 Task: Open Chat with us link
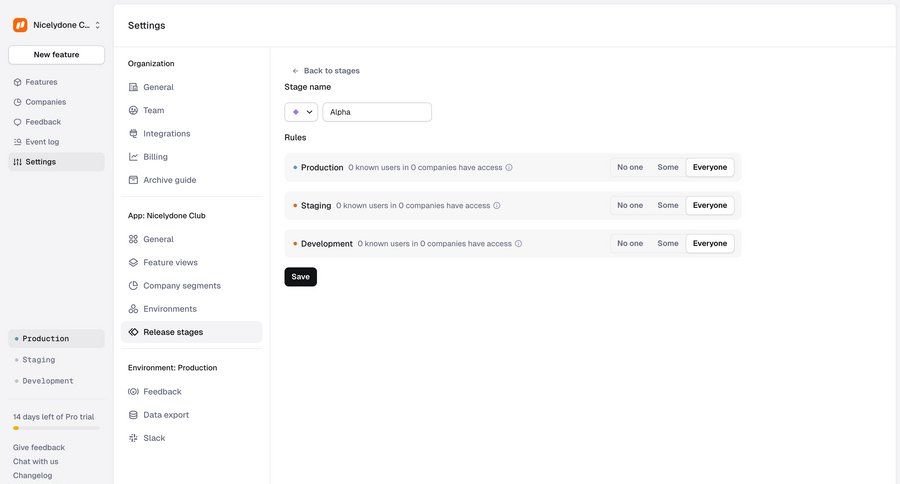click(36, 462)
